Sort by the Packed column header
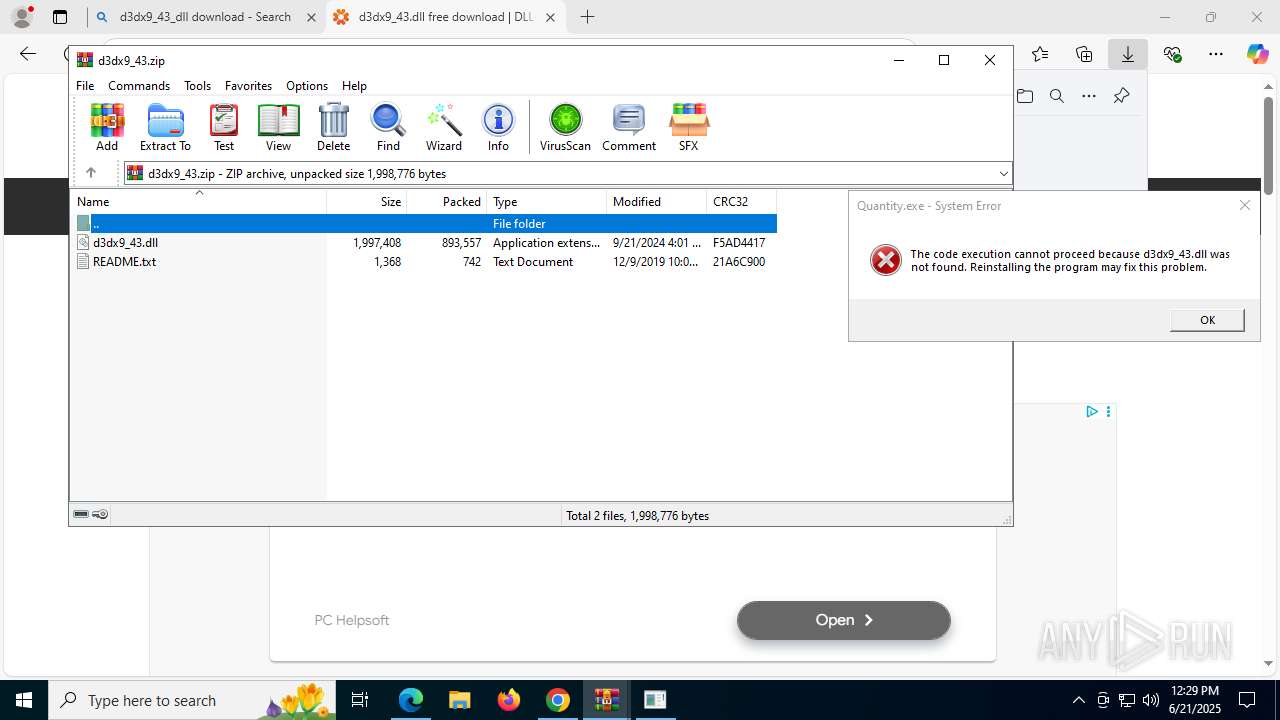The width and height of the screenshot is (1280, 720). pyautogui.click(x=447, y=201)
